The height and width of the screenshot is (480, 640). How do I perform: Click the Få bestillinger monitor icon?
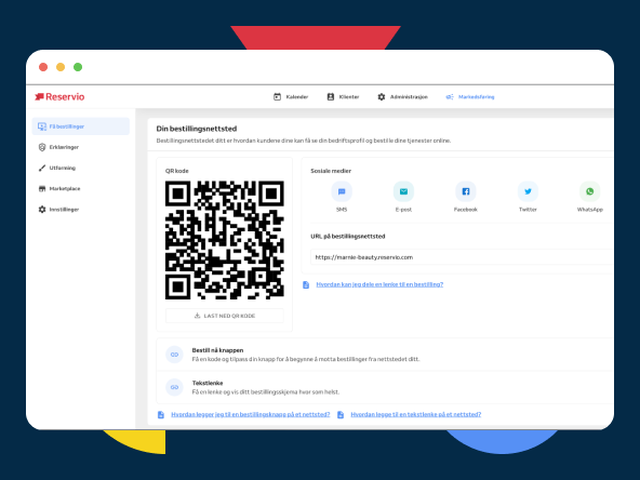42,127
